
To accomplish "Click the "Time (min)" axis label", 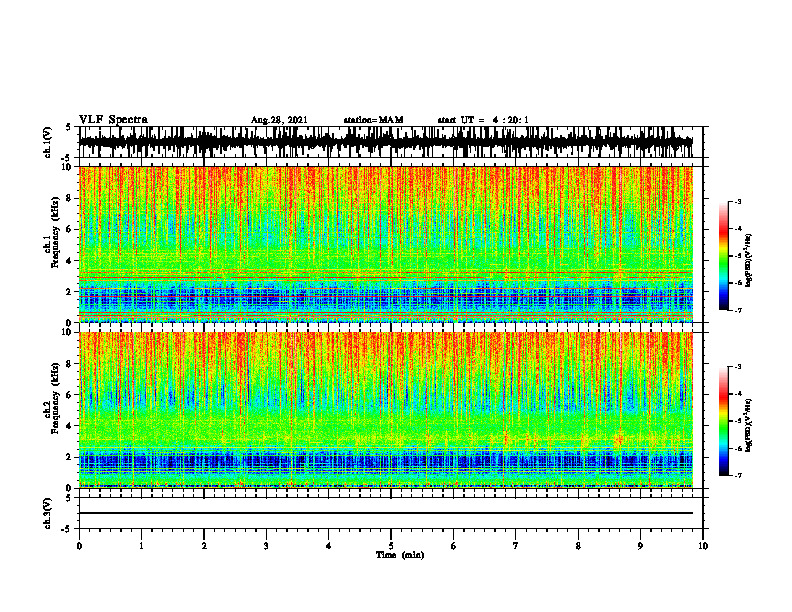I will coord(400,555).
